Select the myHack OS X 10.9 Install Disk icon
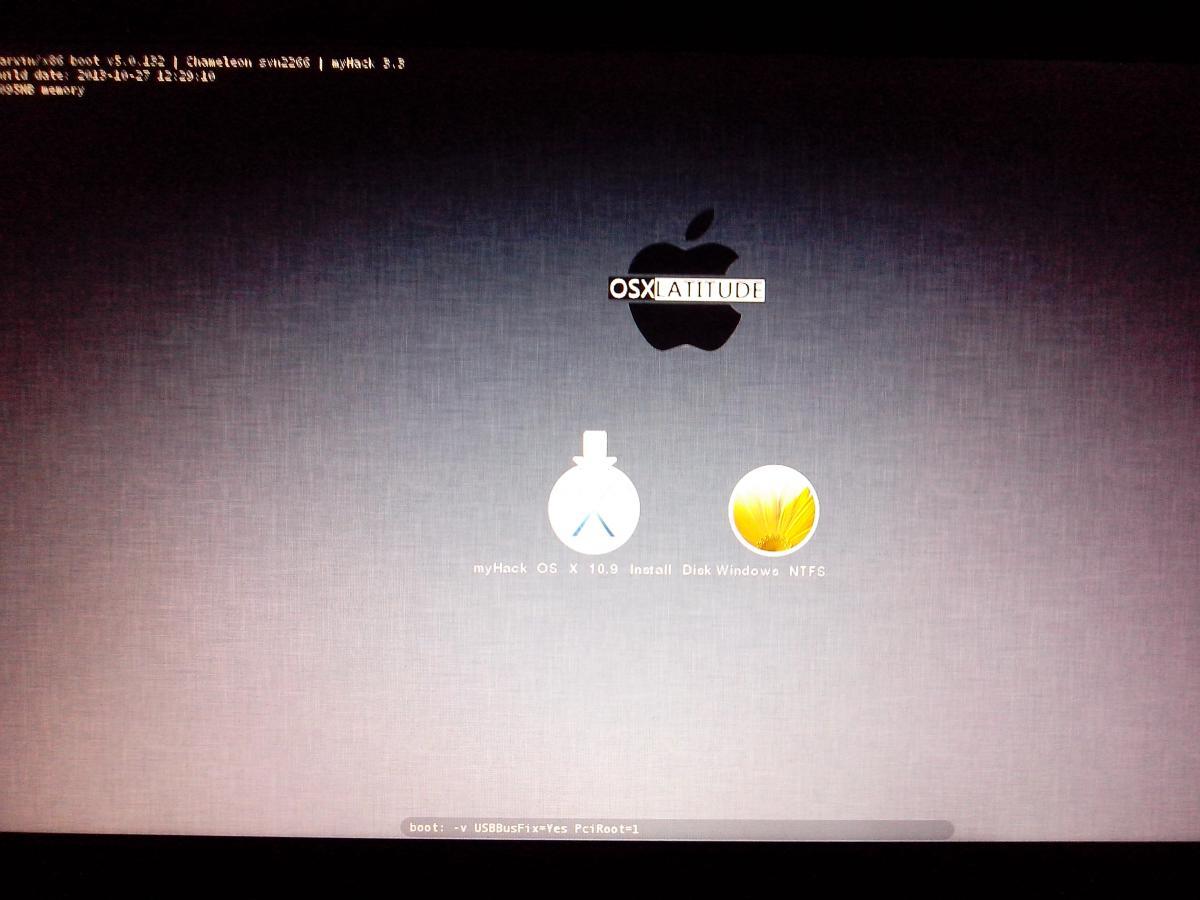 point(594,494)
